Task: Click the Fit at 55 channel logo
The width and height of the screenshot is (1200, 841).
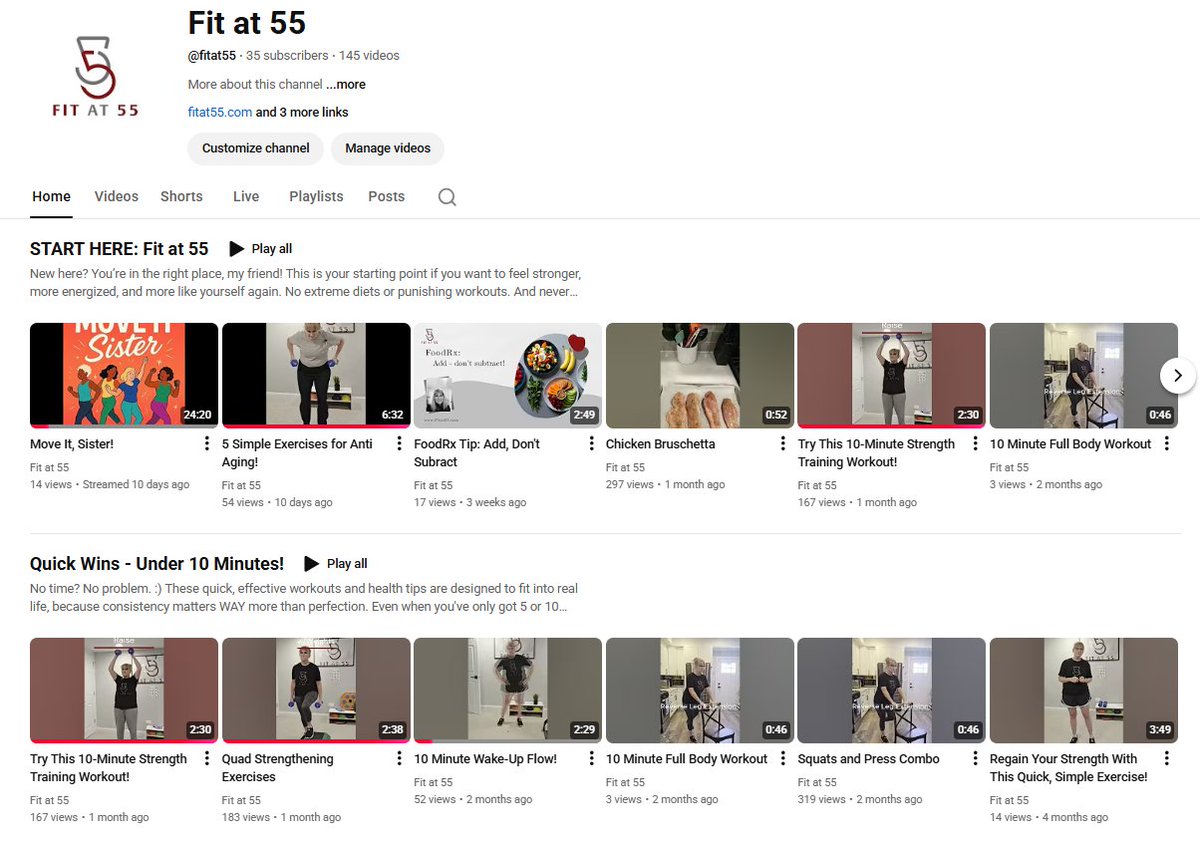Action: (96, 76)
